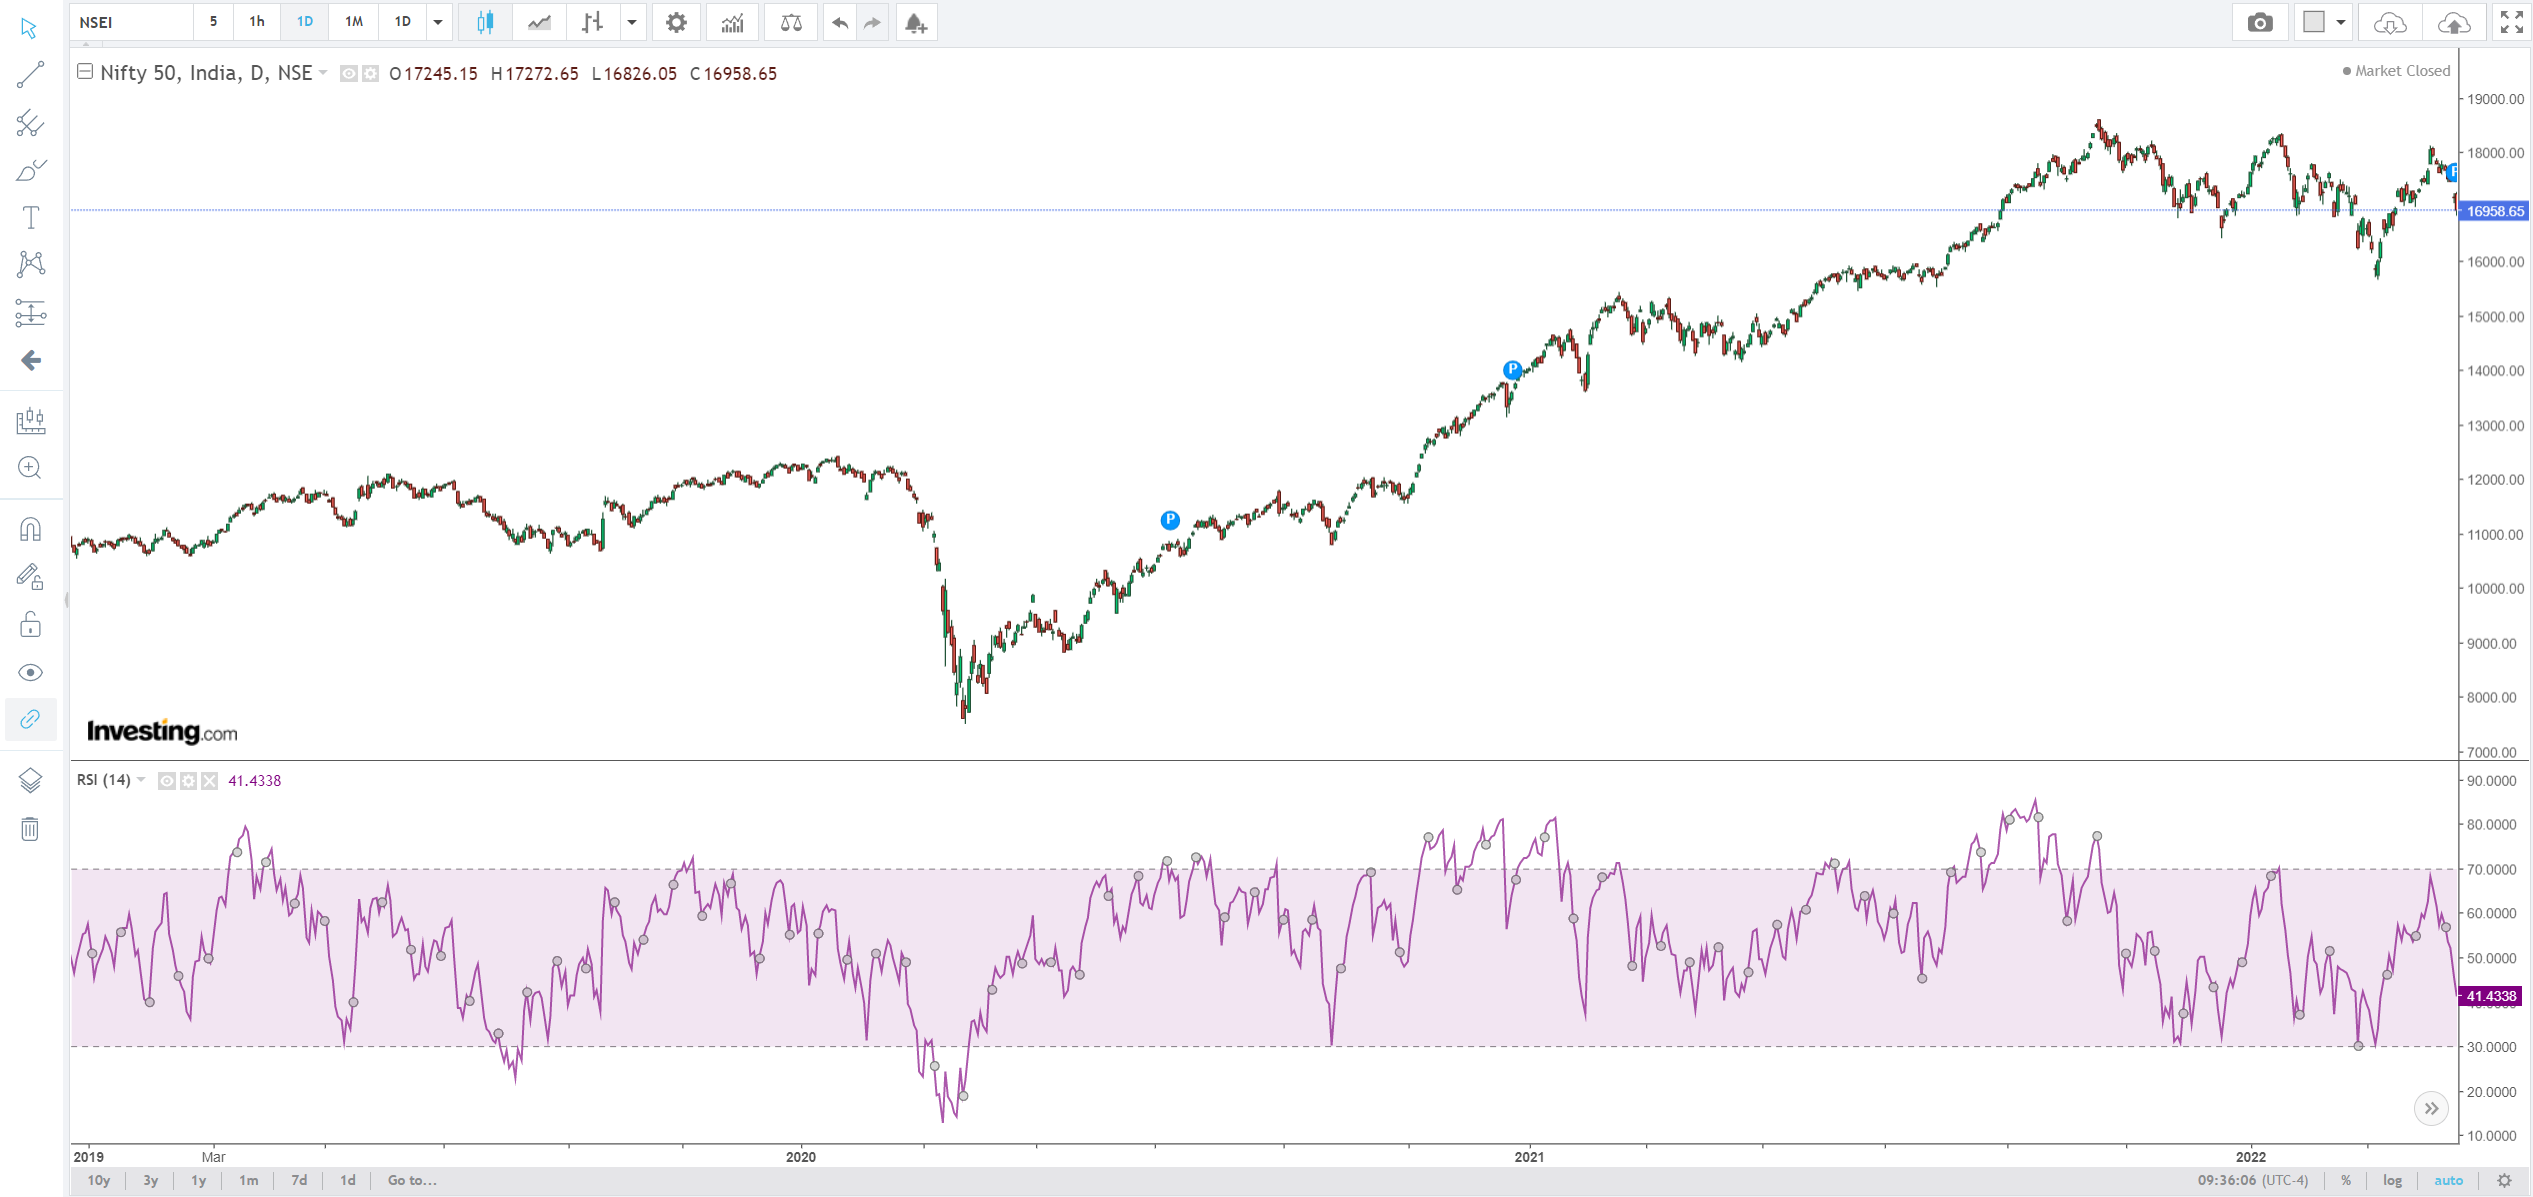Open the object tree layers icon
The image size is (2533, 1197).
(x=30, y=780)
